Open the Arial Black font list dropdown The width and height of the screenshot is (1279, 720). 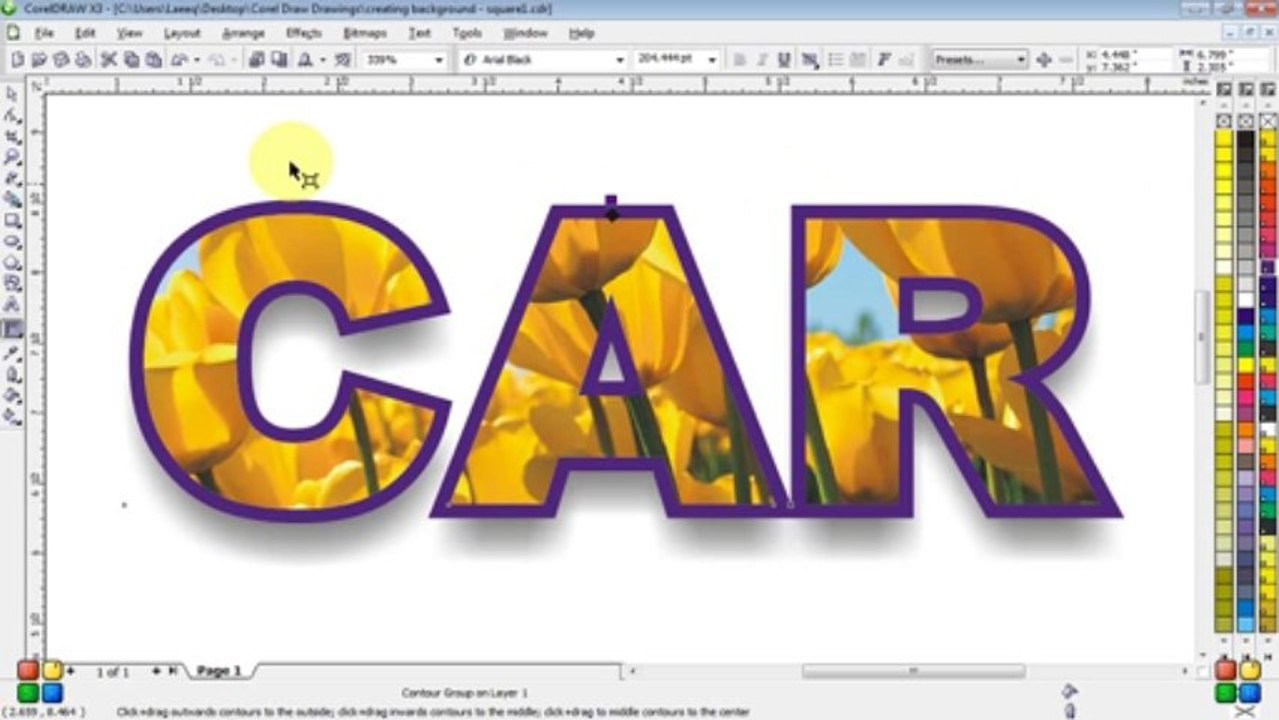click(620, 60)
